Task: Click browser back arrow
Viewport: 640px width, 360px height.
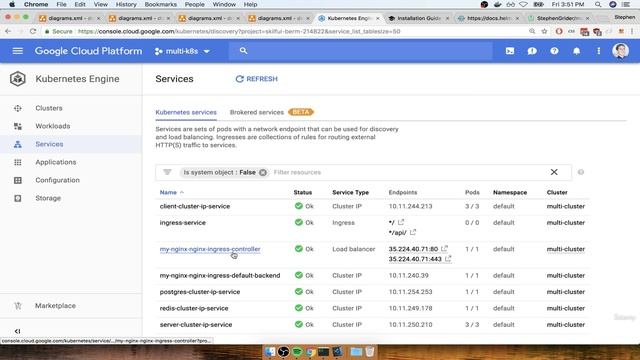Action: (x=8, y=31)
